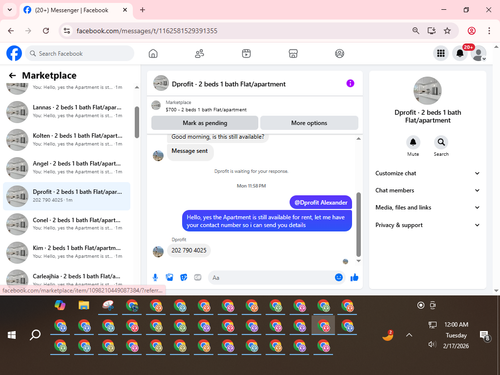Click the conversation list scrollbar

tap(137, 122)
